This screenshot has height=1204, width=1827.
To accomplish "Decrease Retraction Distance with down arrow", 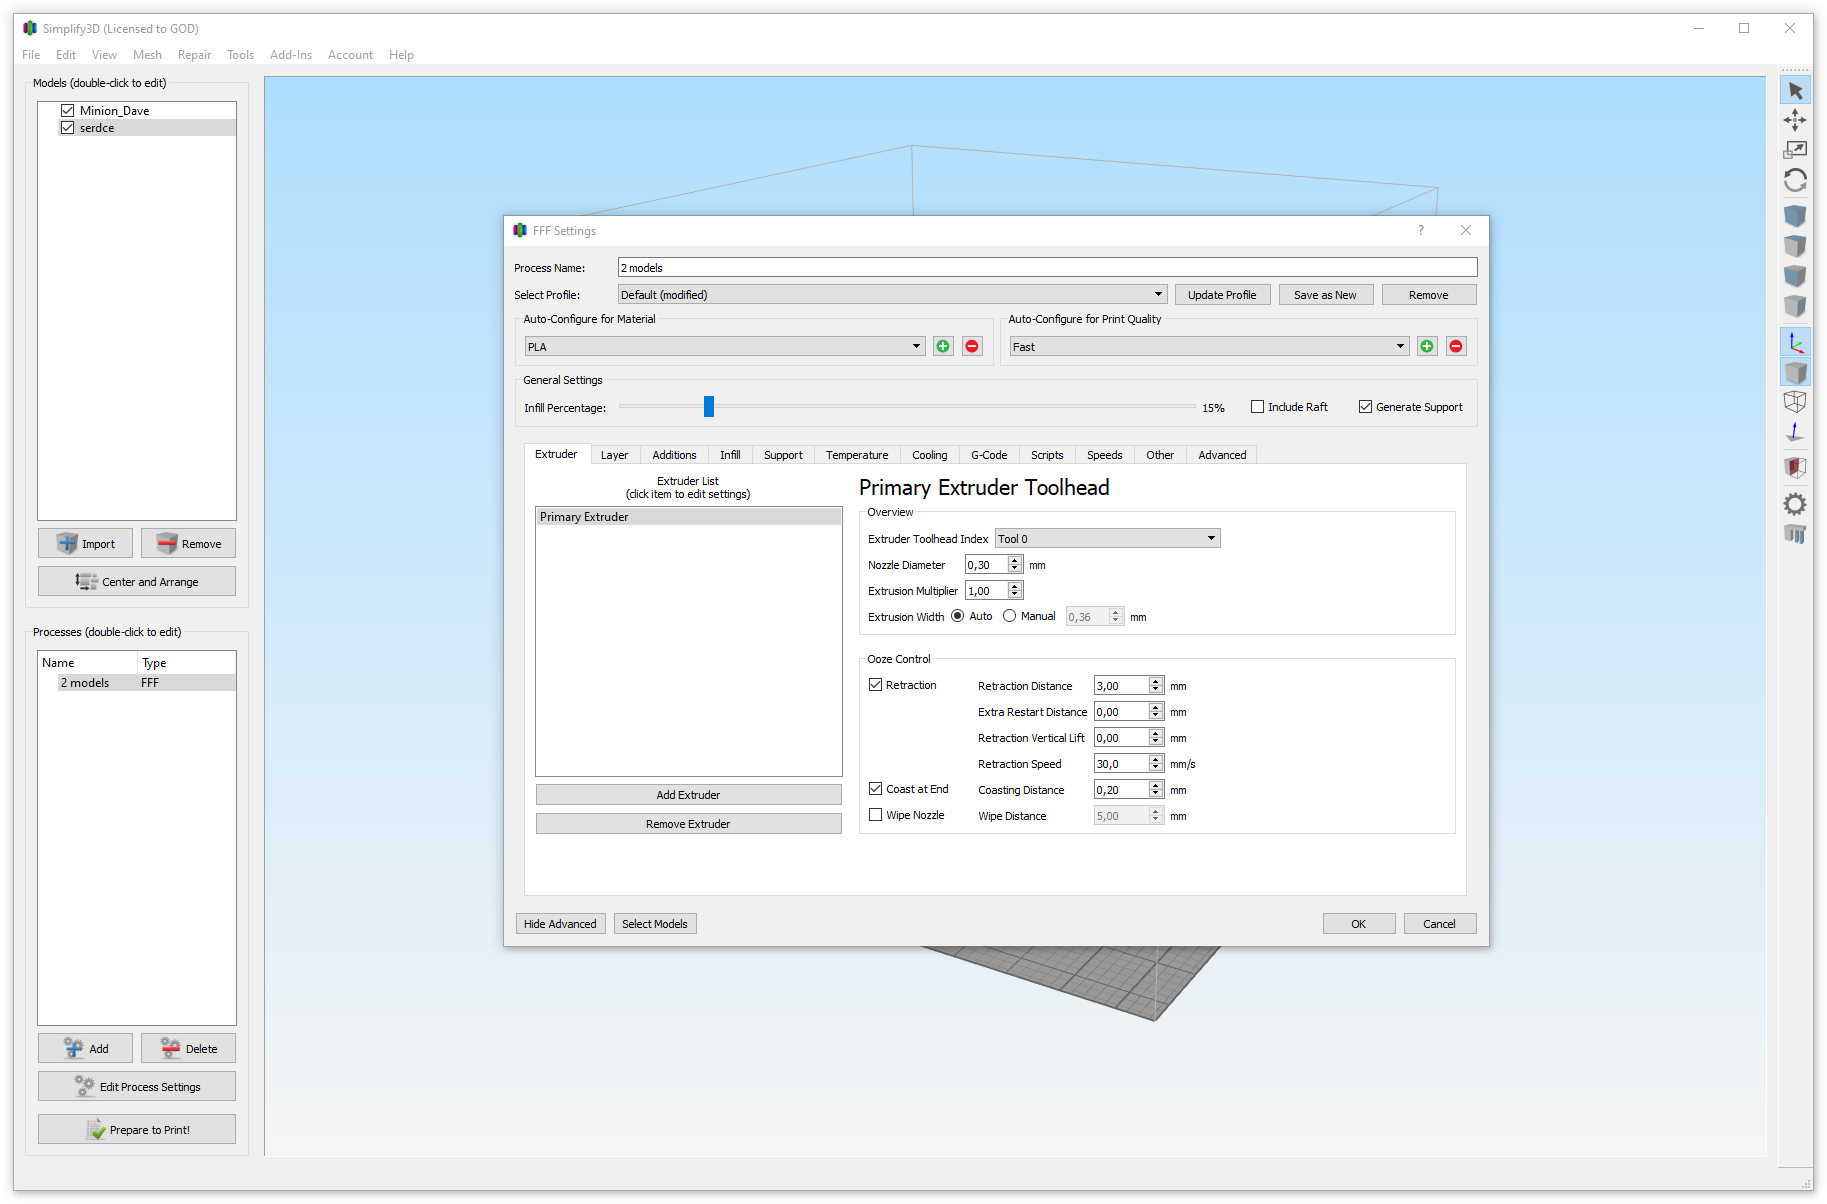I will coord(1156,690).
